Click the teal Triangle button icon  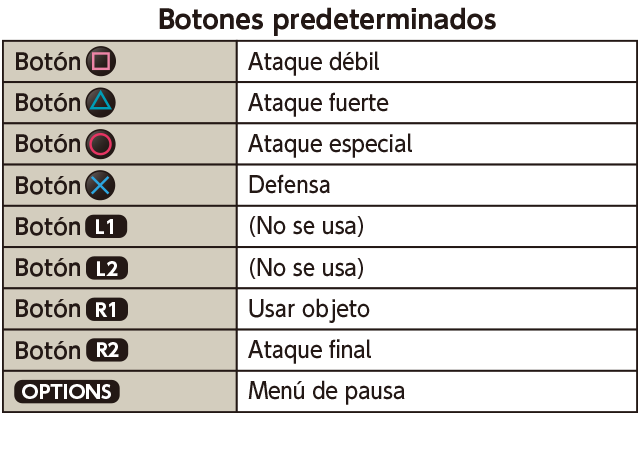(101, 102)
